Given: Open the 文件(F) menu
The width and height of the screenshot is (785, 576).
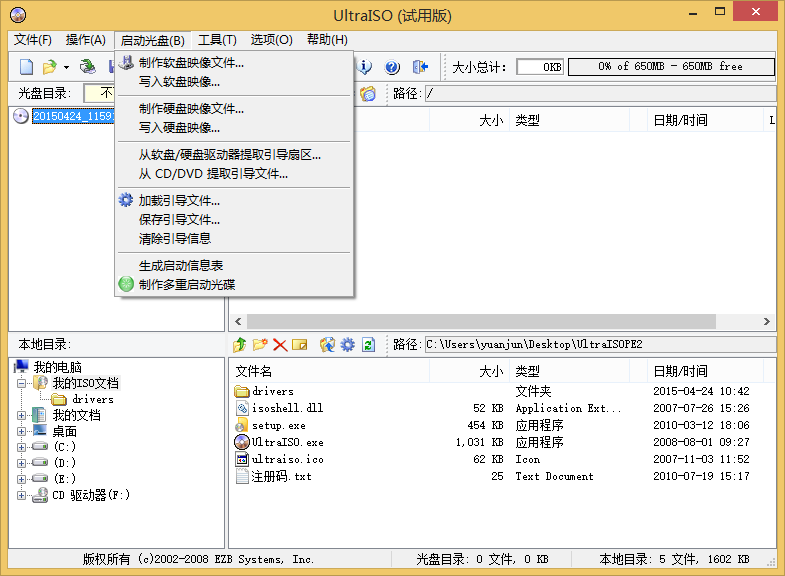Looking at the screenshot, I should 33,40.
